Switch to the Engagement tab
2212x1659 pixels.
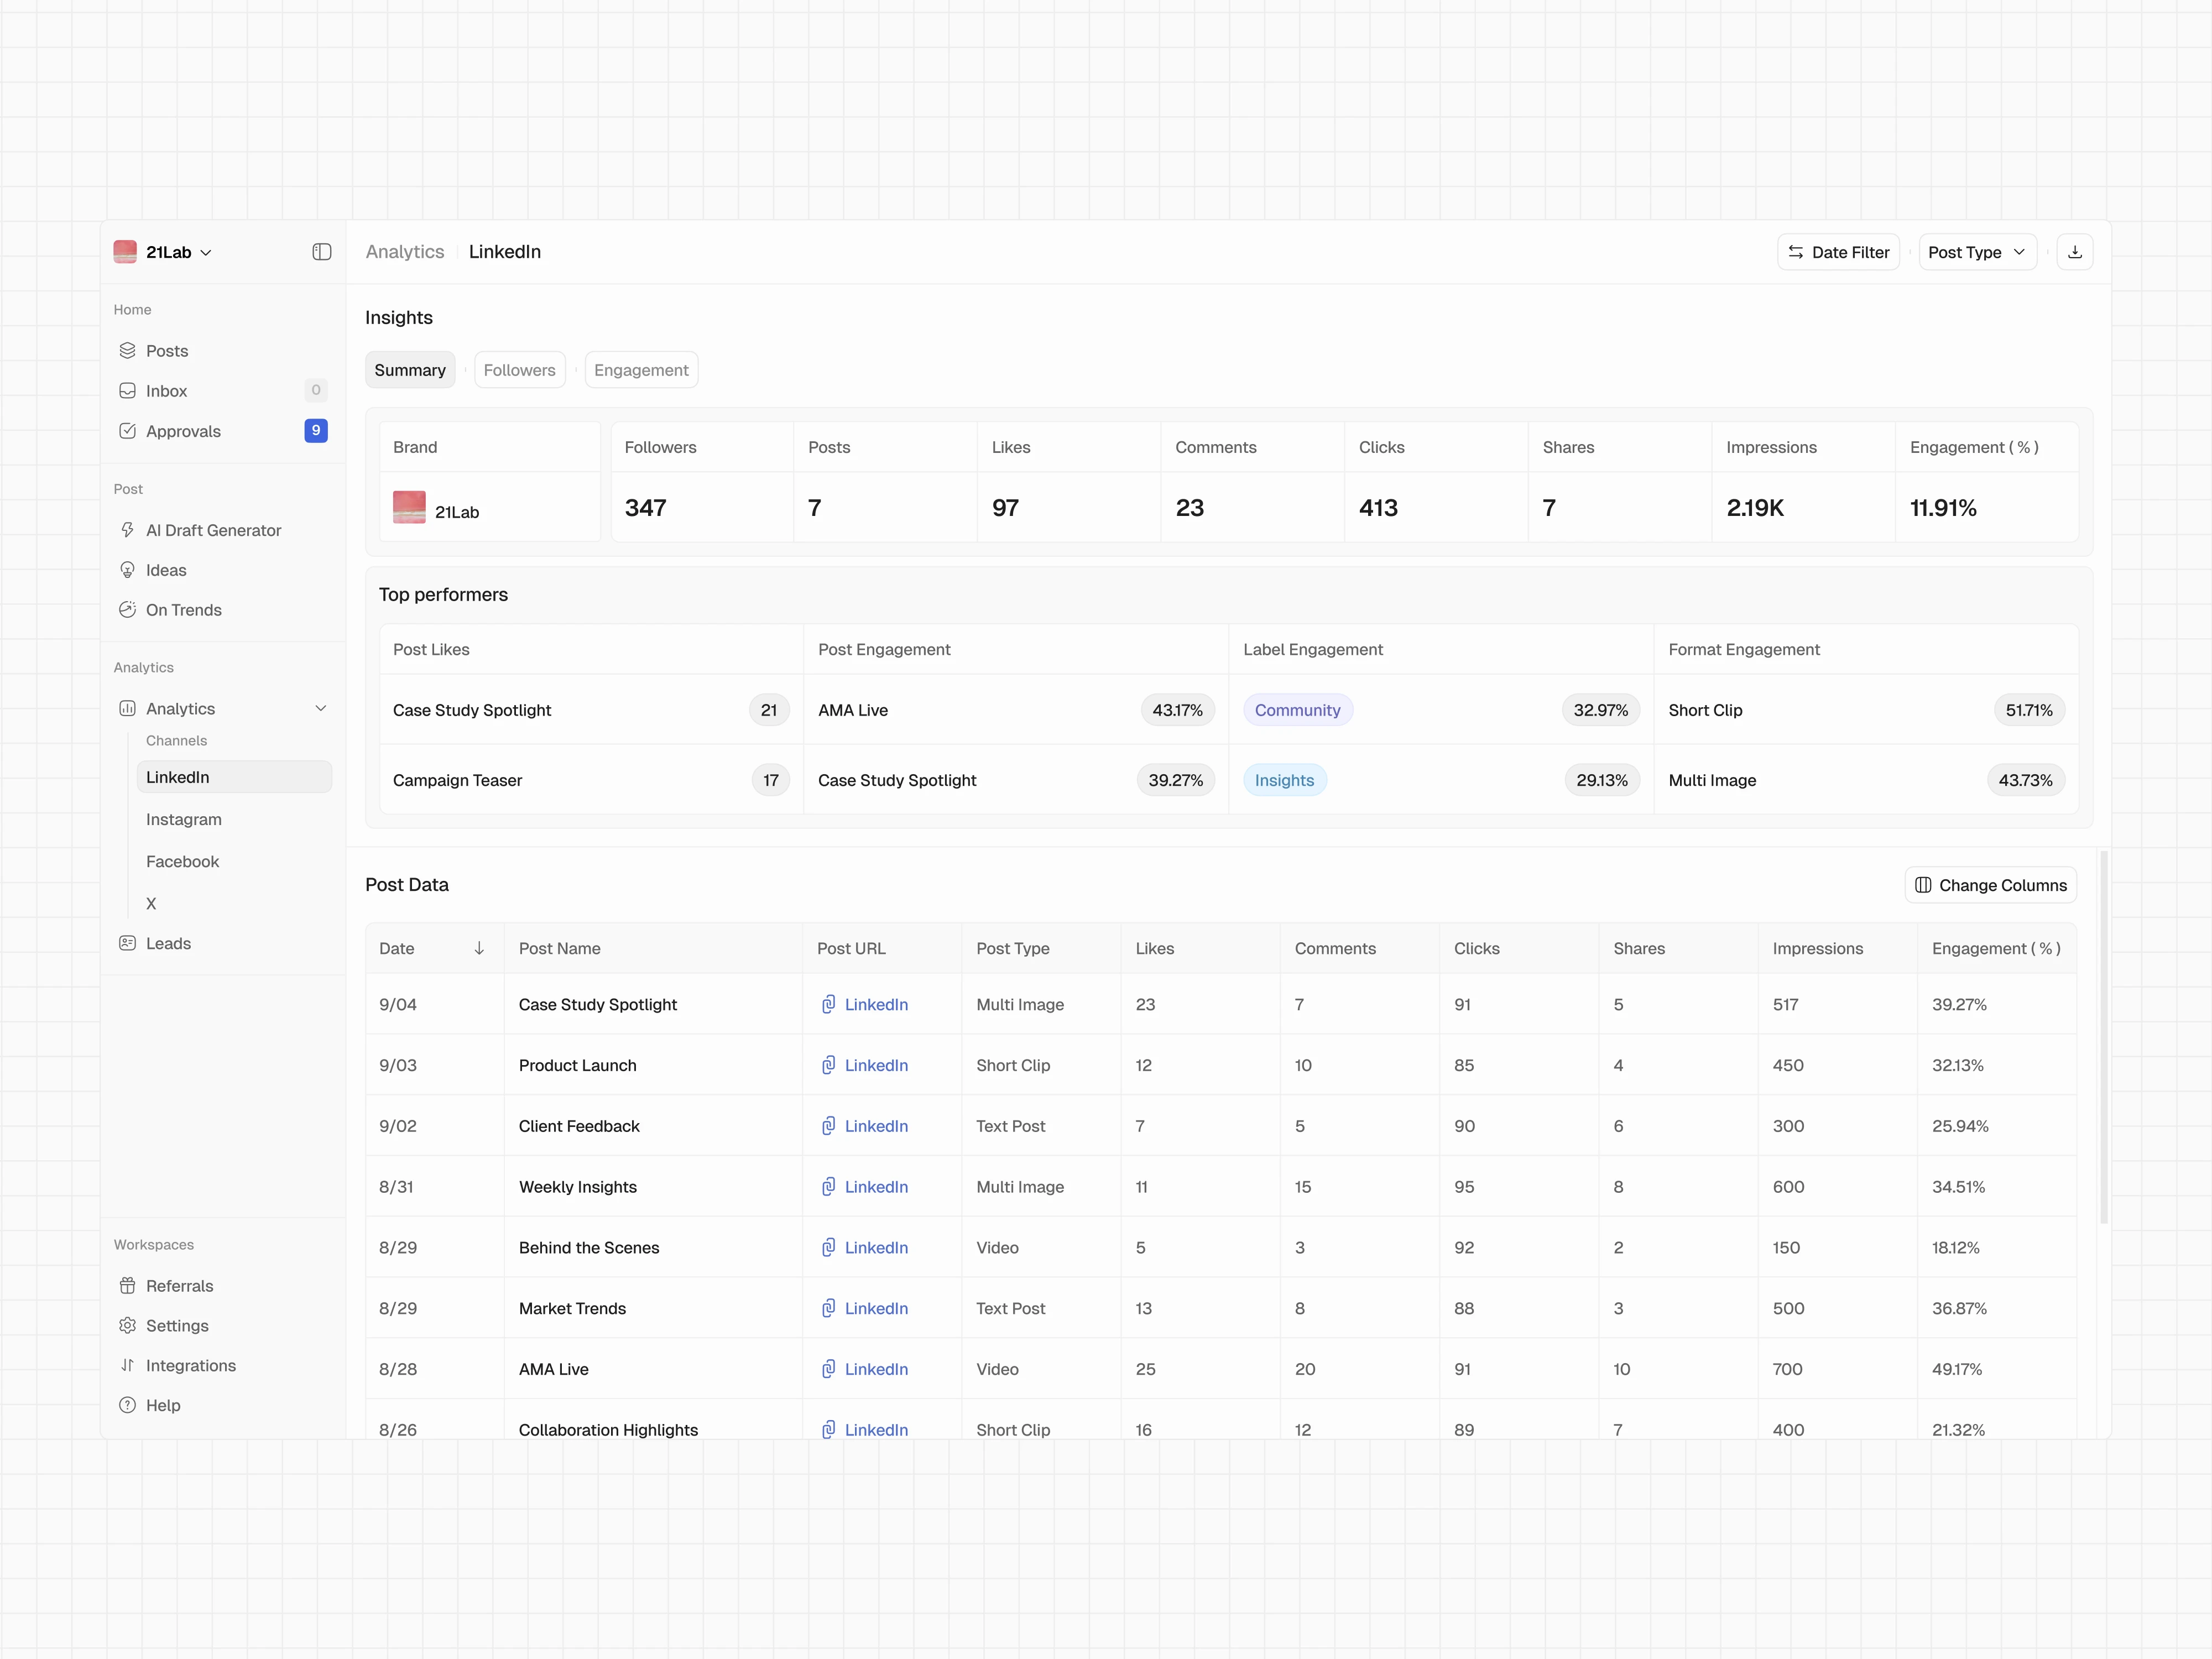[x=641, y=370]
